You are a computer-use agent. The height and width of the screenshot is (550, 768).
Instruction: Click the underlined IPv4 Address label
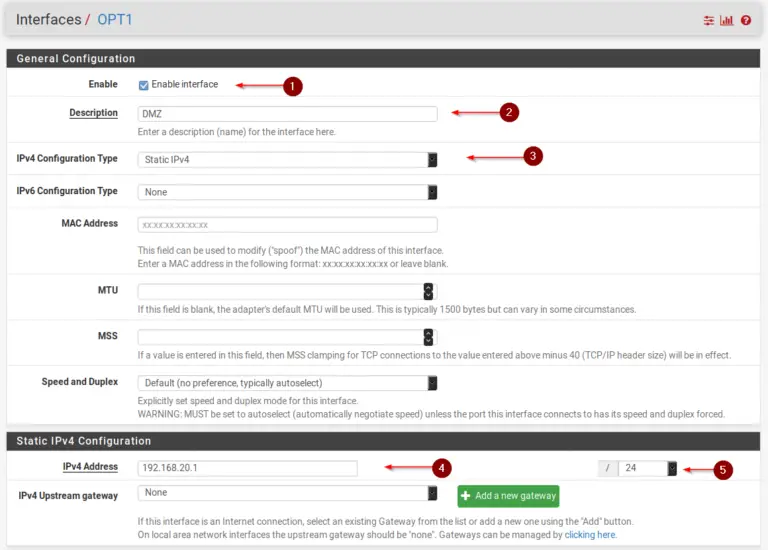click(x=90, y=467)
